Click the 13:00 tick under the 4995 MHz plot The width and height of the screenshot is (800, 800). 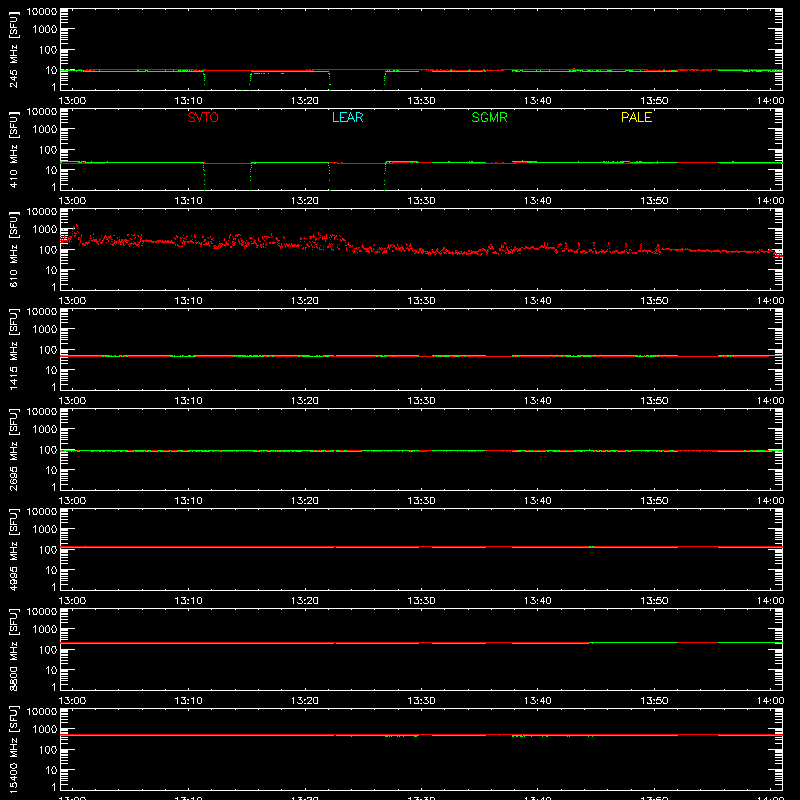coord(72,601)
